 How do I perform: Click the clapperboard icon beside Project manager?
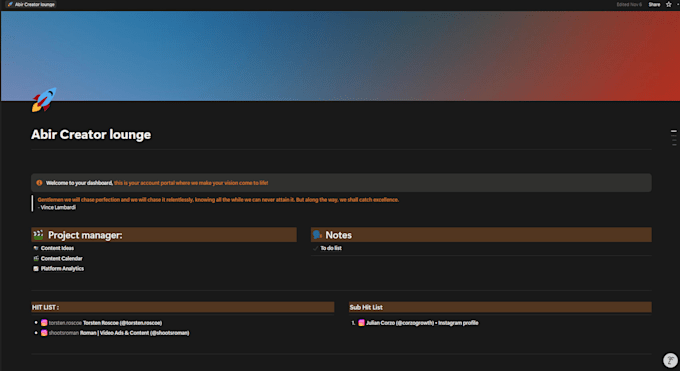click(x=39, y=235)
